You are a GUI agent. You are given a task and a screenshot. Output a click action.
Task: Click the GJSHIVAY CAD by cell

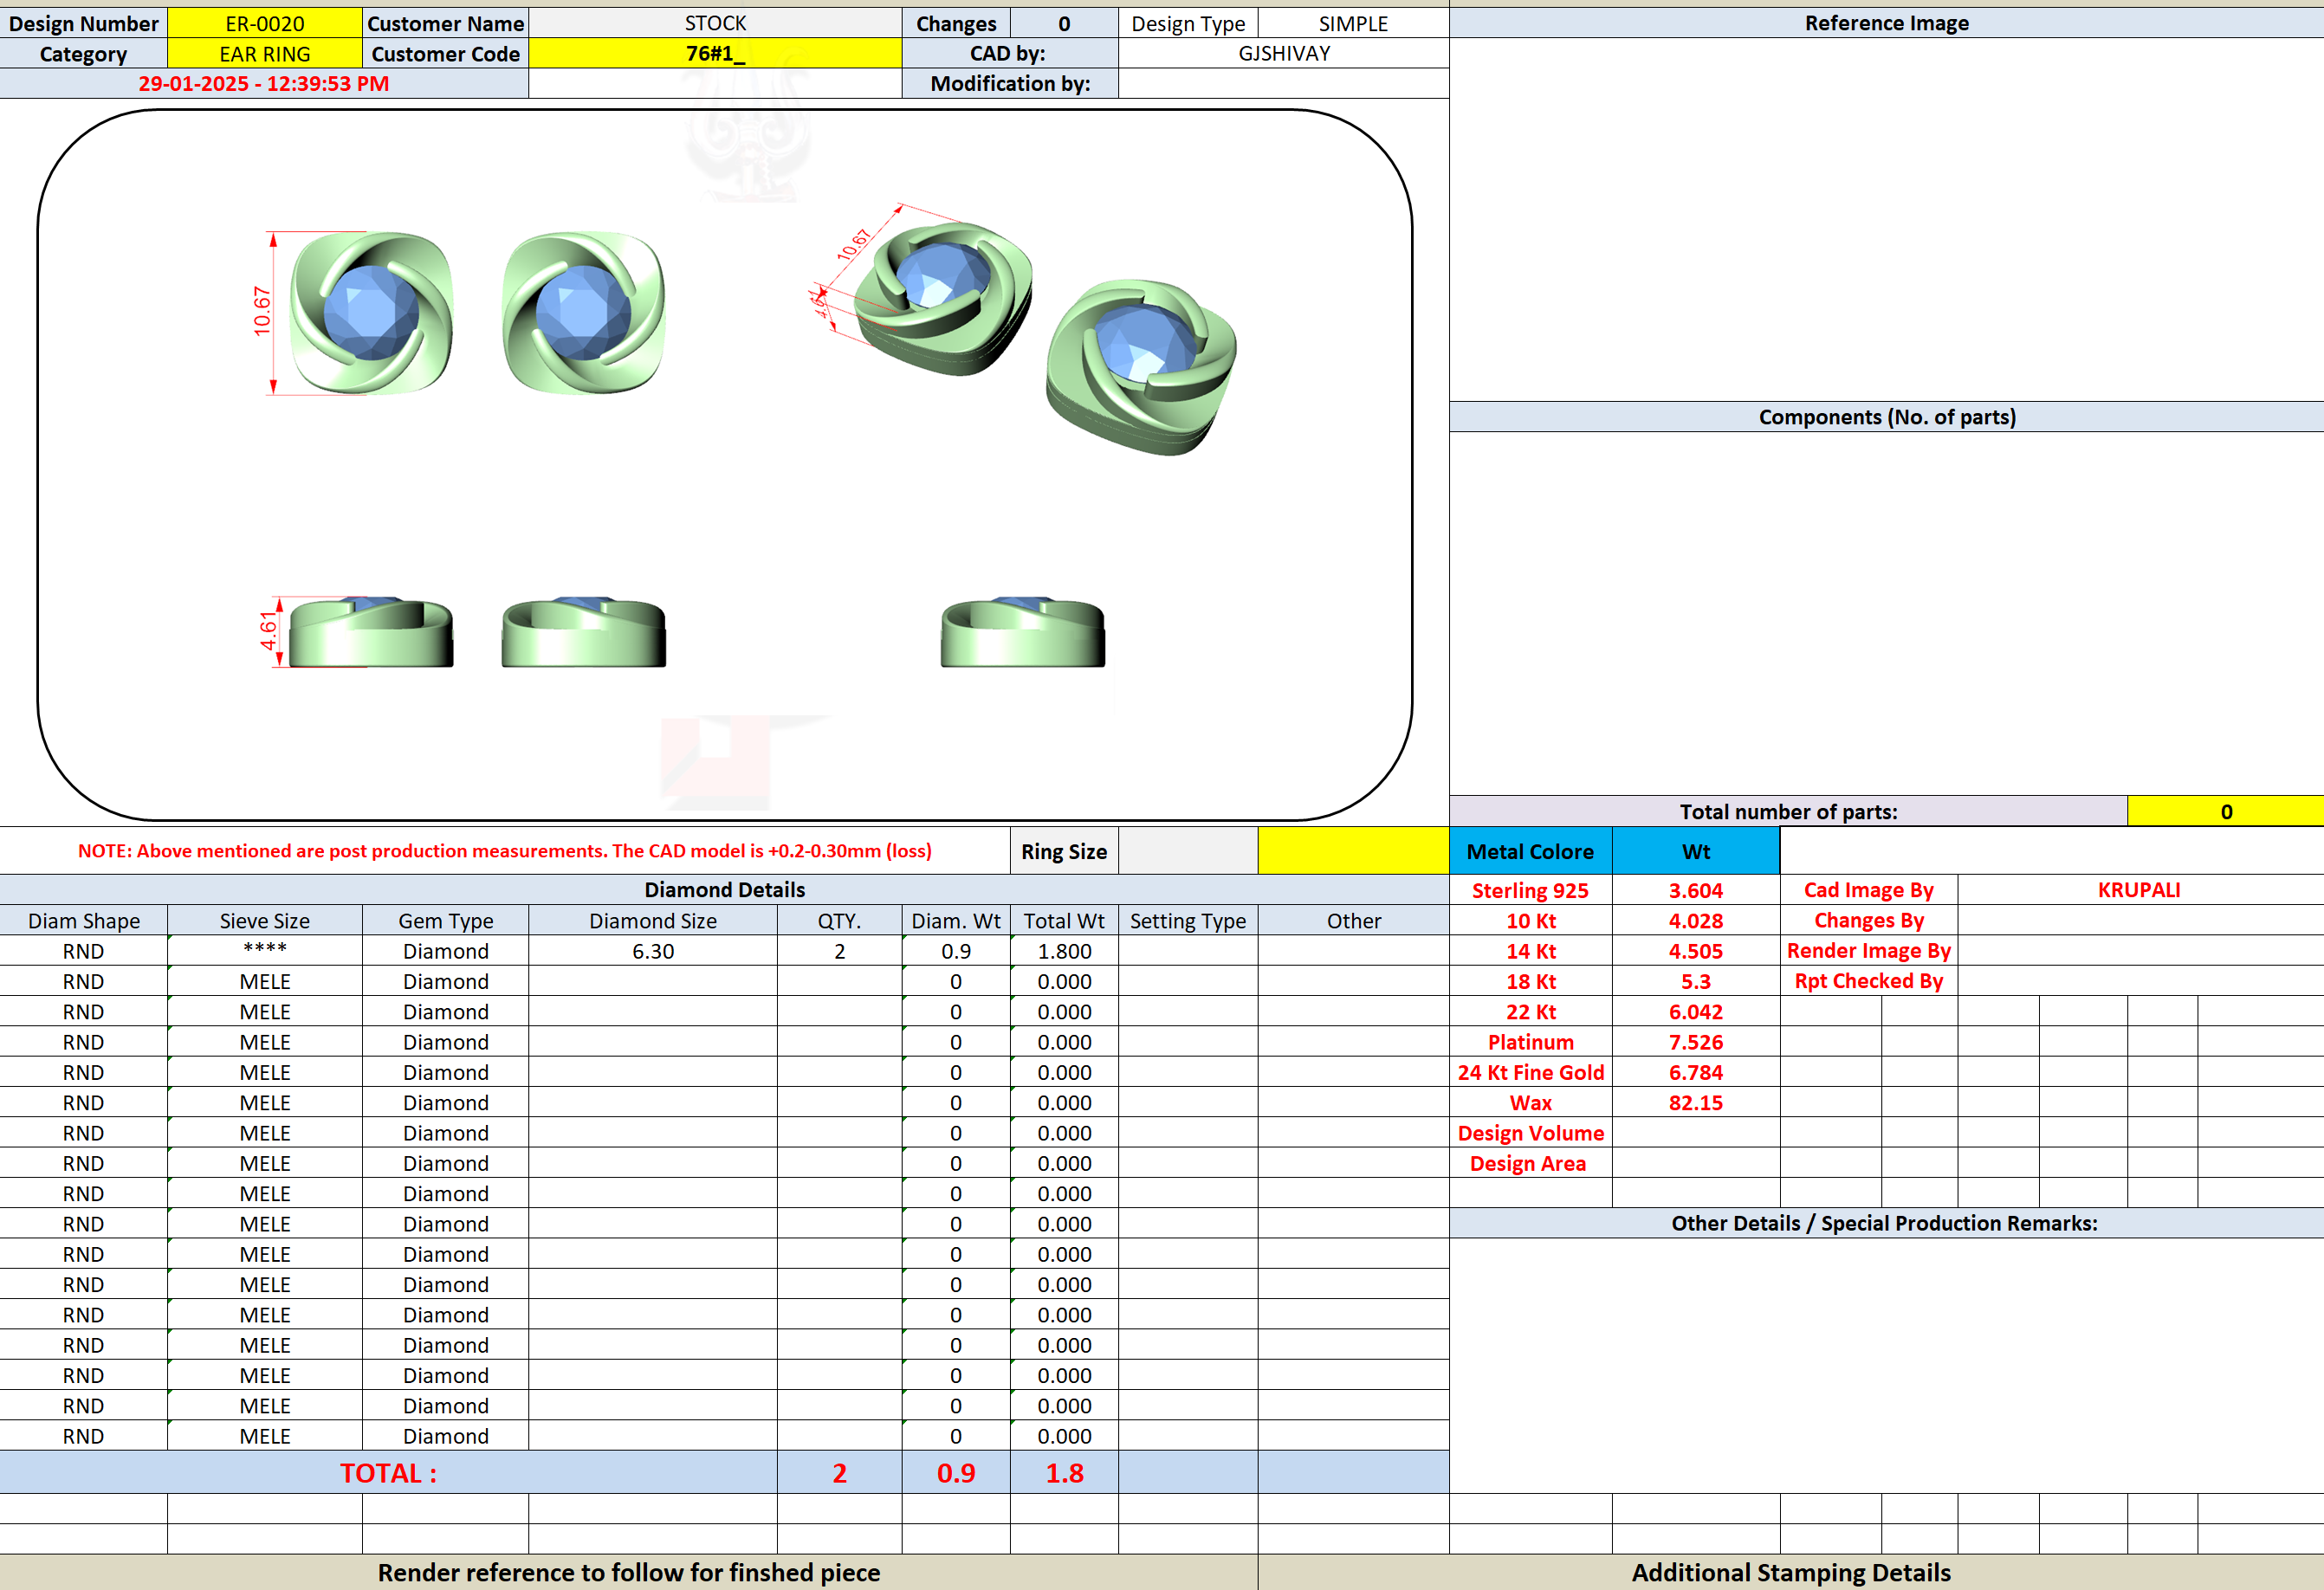[1284, 54]
